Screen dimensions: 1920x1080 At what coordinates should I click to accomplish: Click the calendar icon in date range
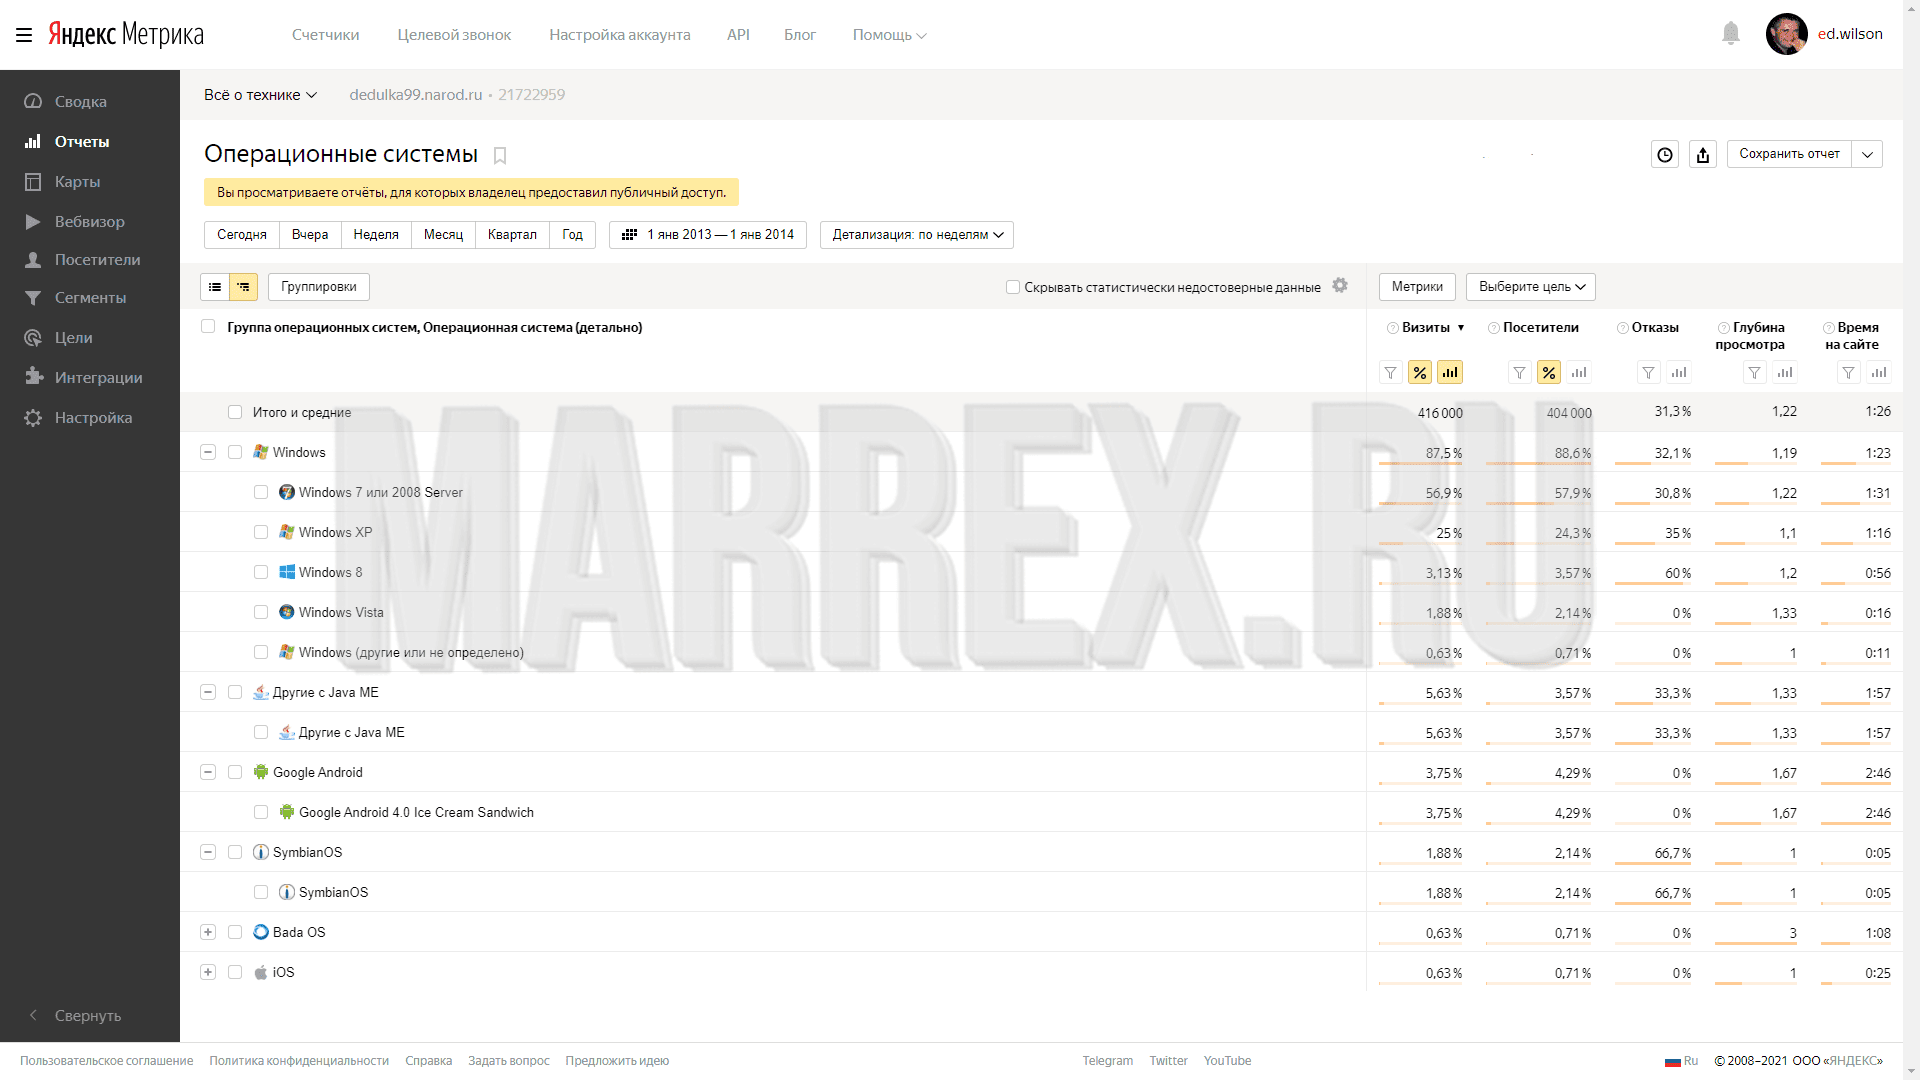click(x=630, y=235)
